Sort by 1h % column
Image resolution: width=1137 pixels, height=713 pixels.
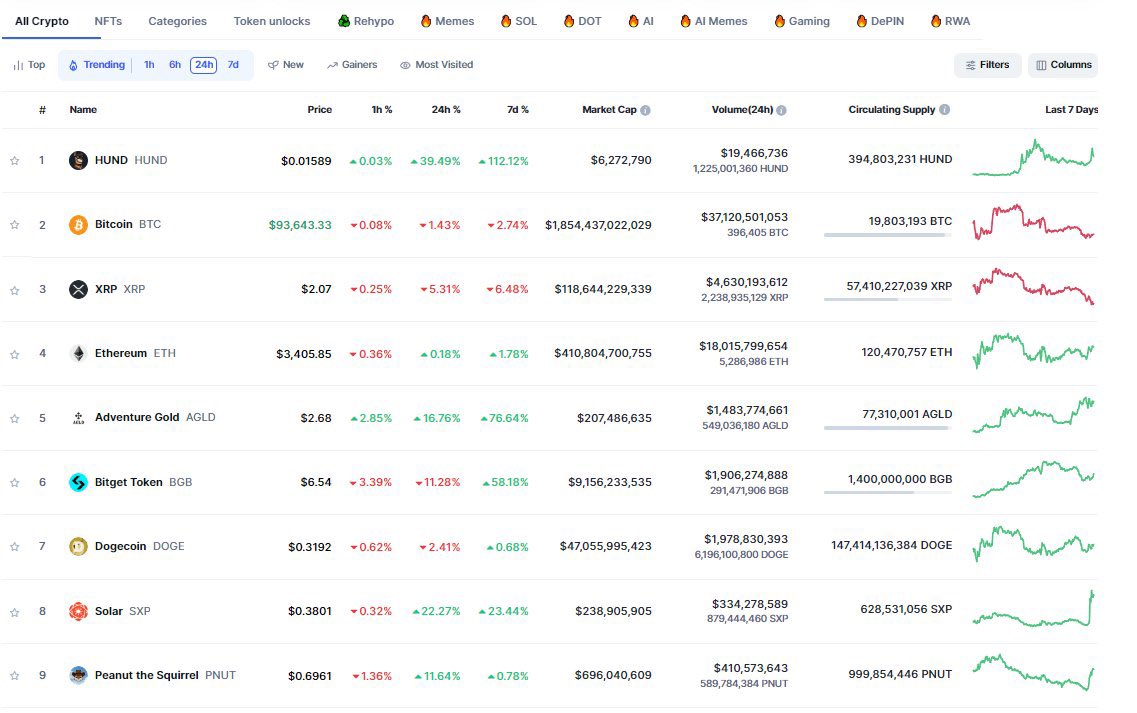click(382, 110)
